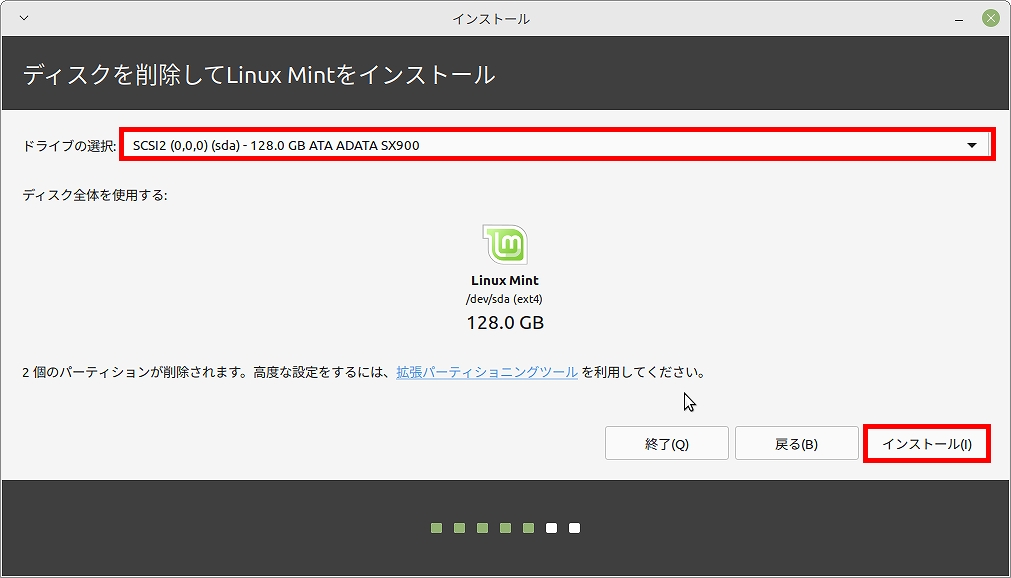Quit installer via 終了(Q) button

coord(666,444)
